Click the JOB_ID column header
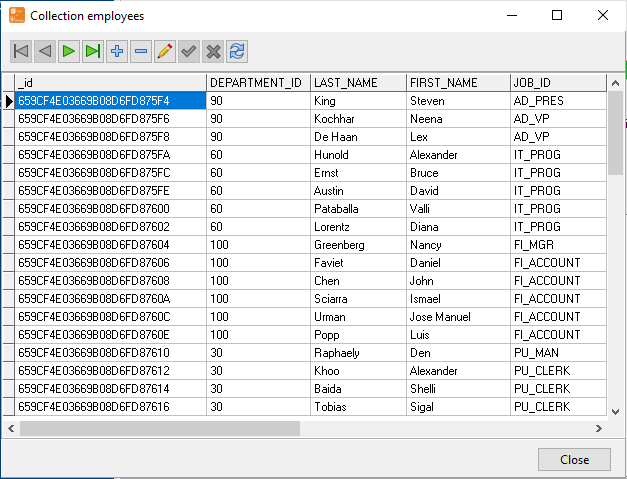The image size is (627, 479). [x=556, y=83]
